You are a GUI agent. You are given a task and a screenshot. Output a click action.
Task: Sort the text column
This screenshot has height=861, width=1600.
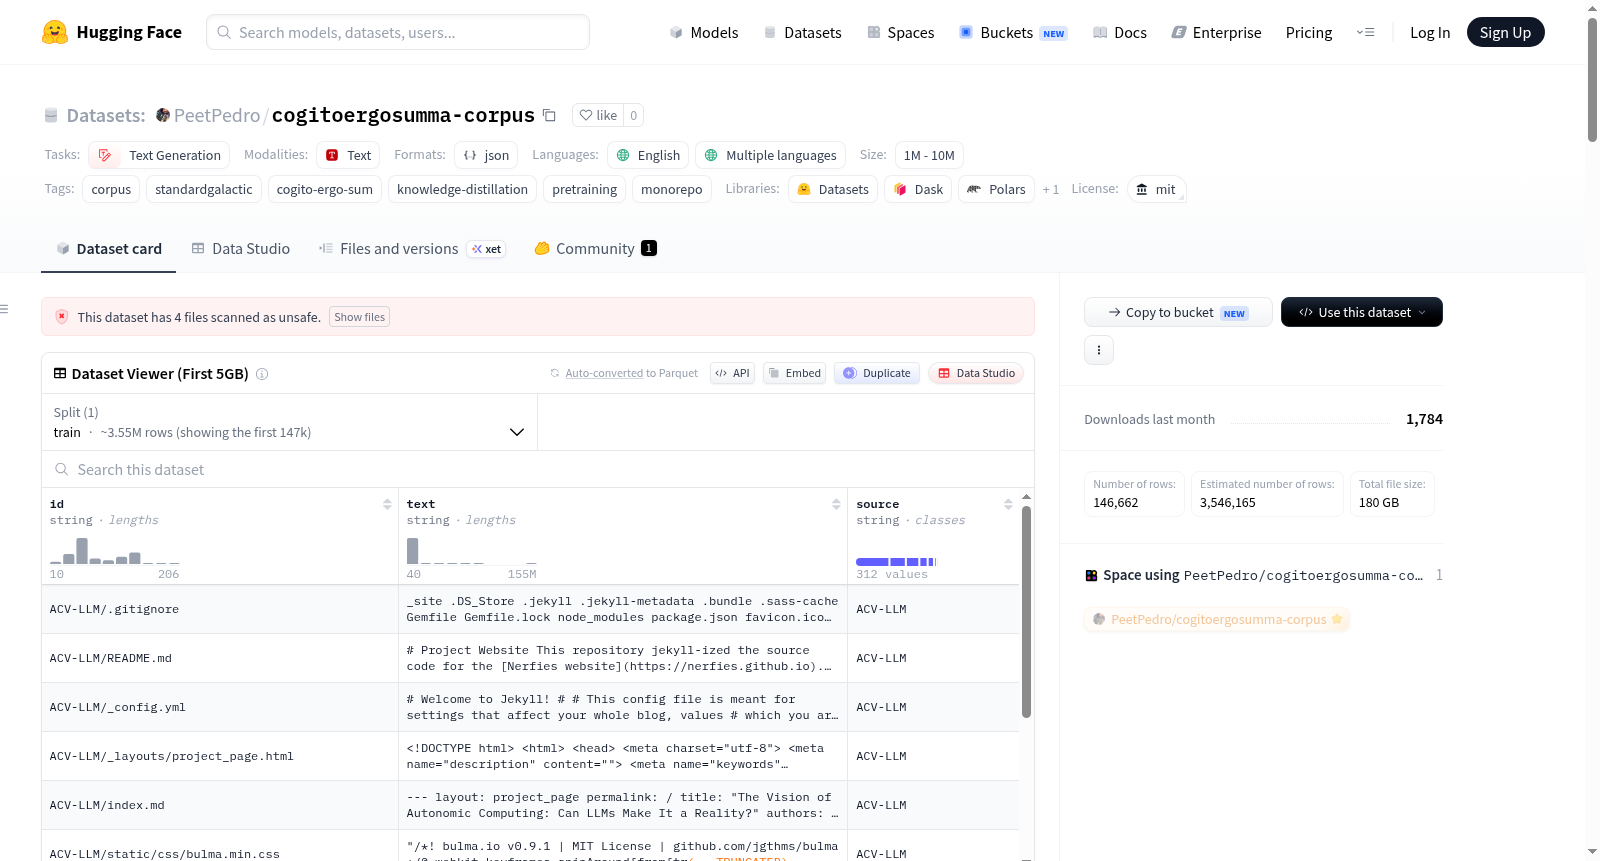[x=836, y=504]
